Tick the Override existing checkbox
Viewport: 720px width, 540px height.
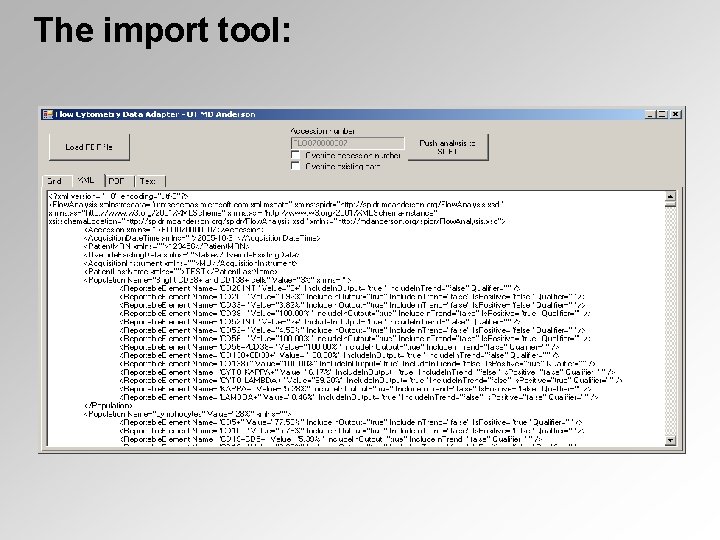coord(296,166)
